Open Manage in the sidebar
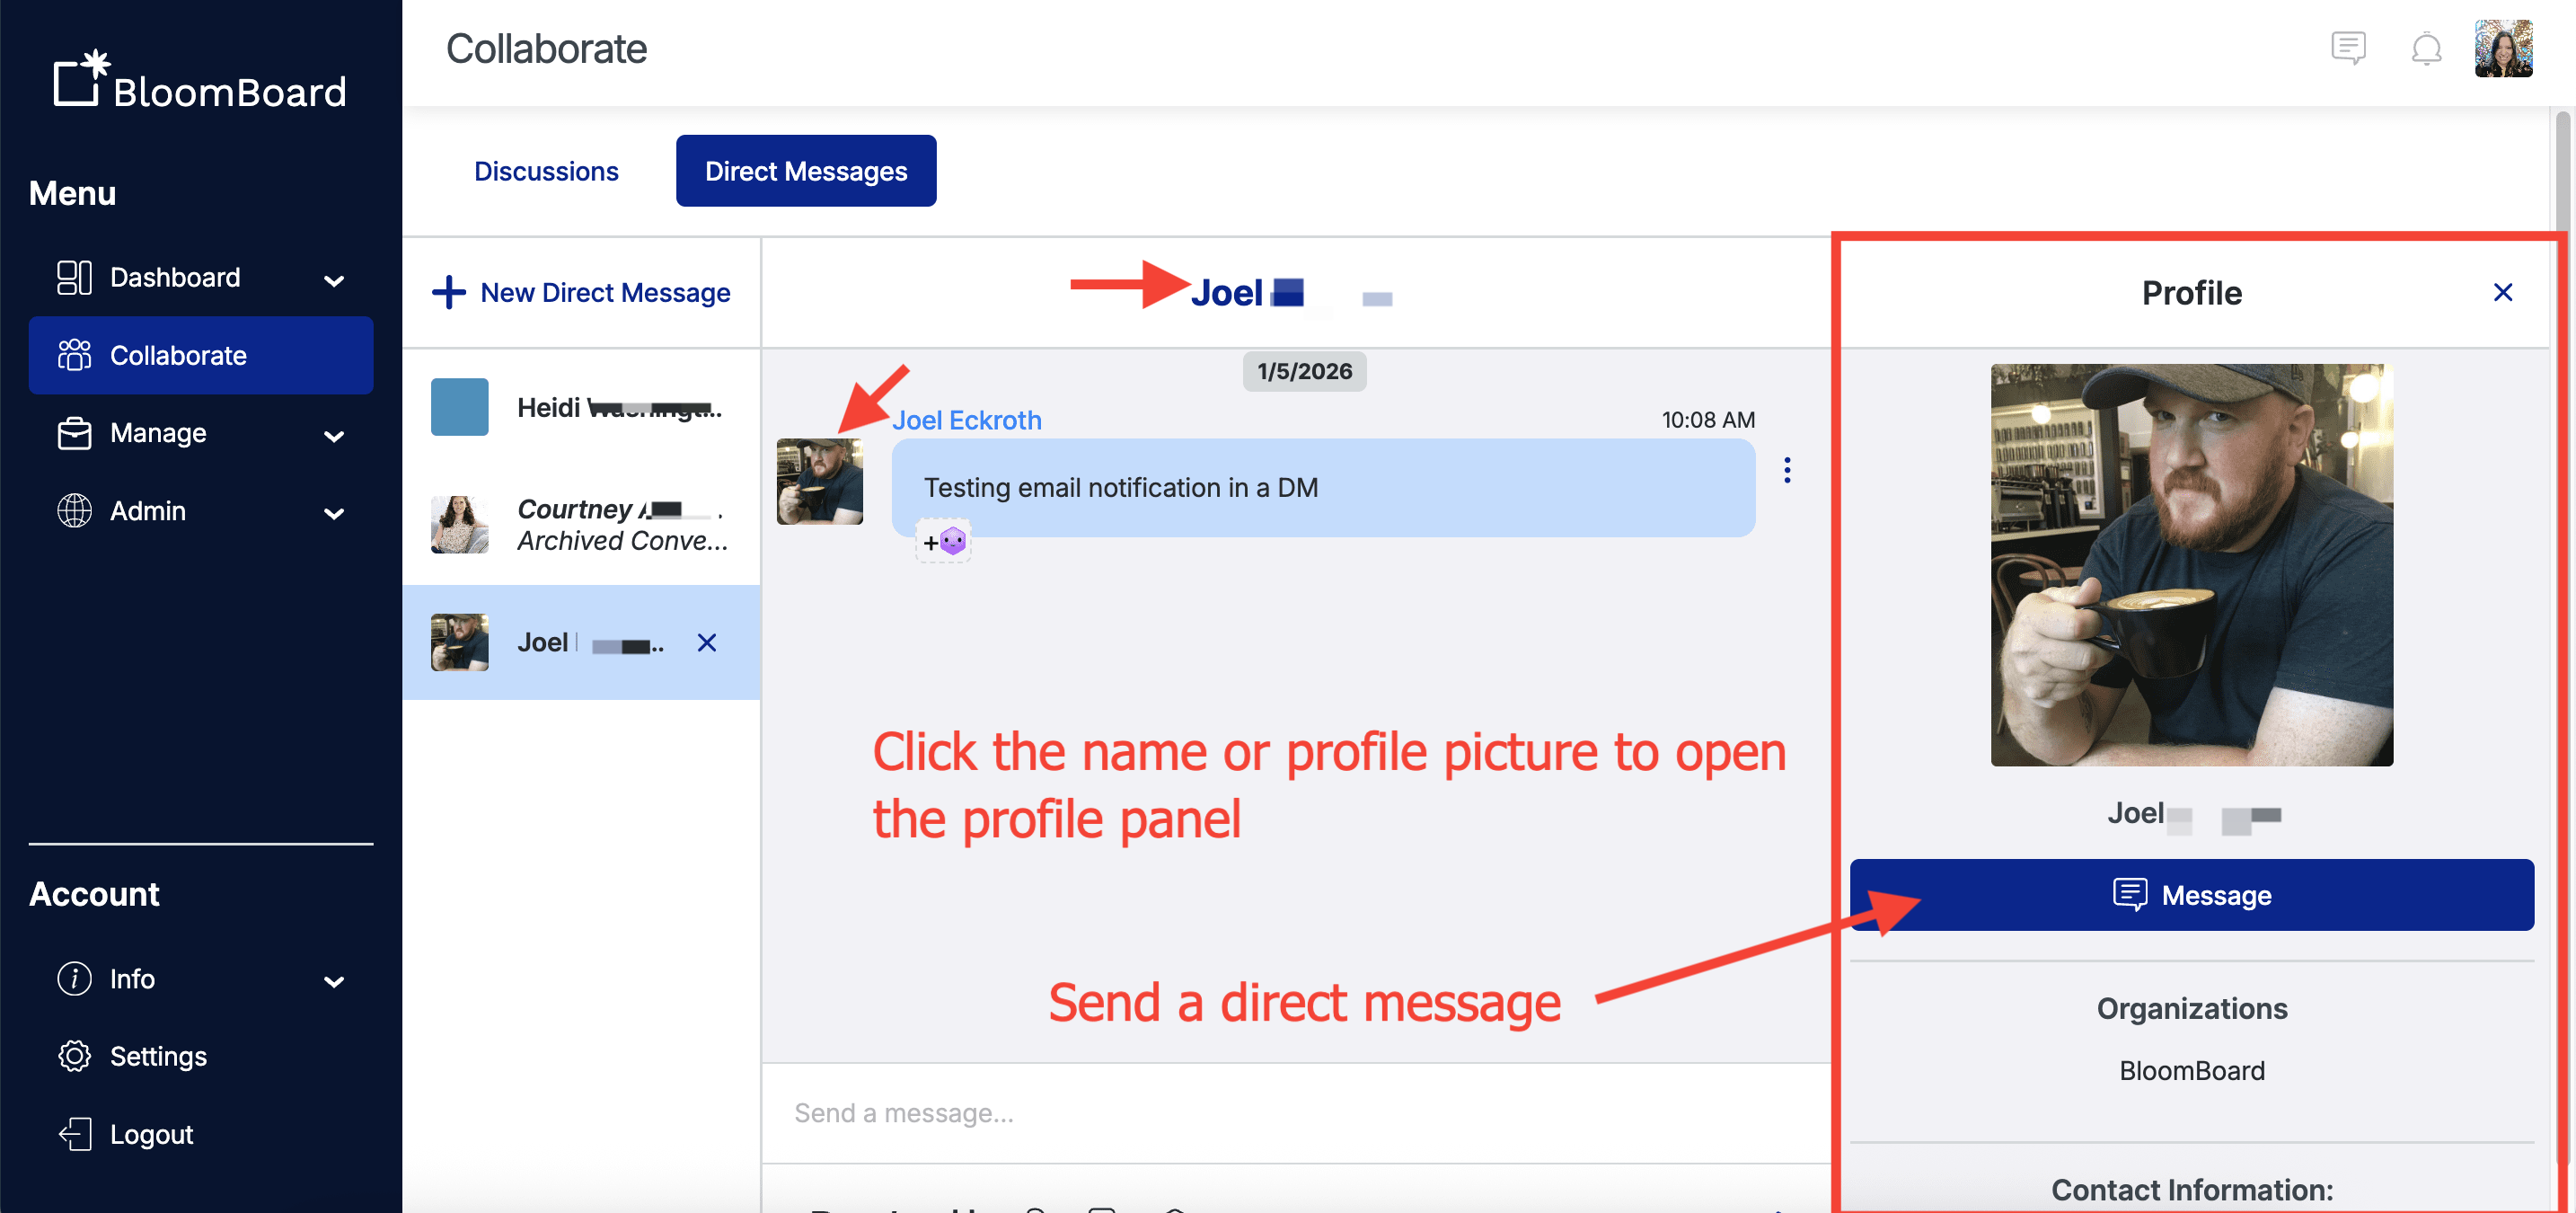Screen dimensions: 2576x1213 click(201, 433)
